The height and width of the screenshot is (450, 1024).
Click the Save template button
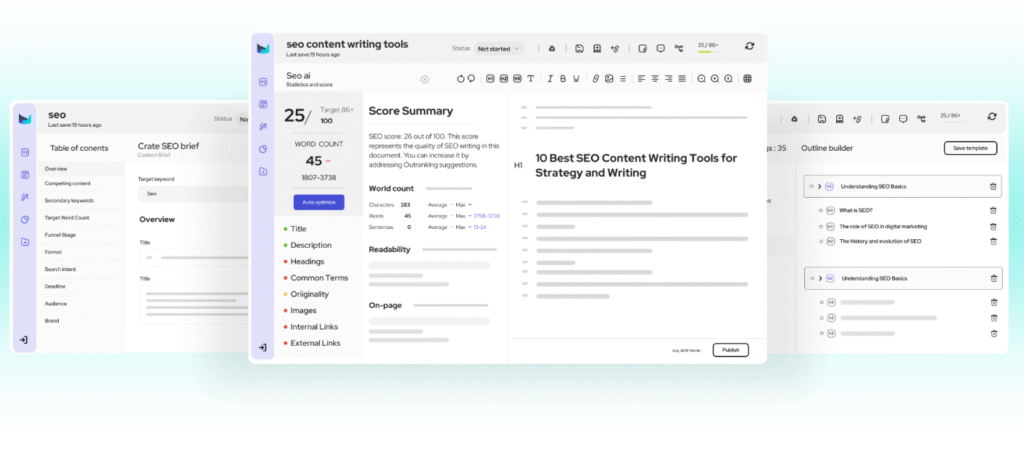tap(970, 148)
